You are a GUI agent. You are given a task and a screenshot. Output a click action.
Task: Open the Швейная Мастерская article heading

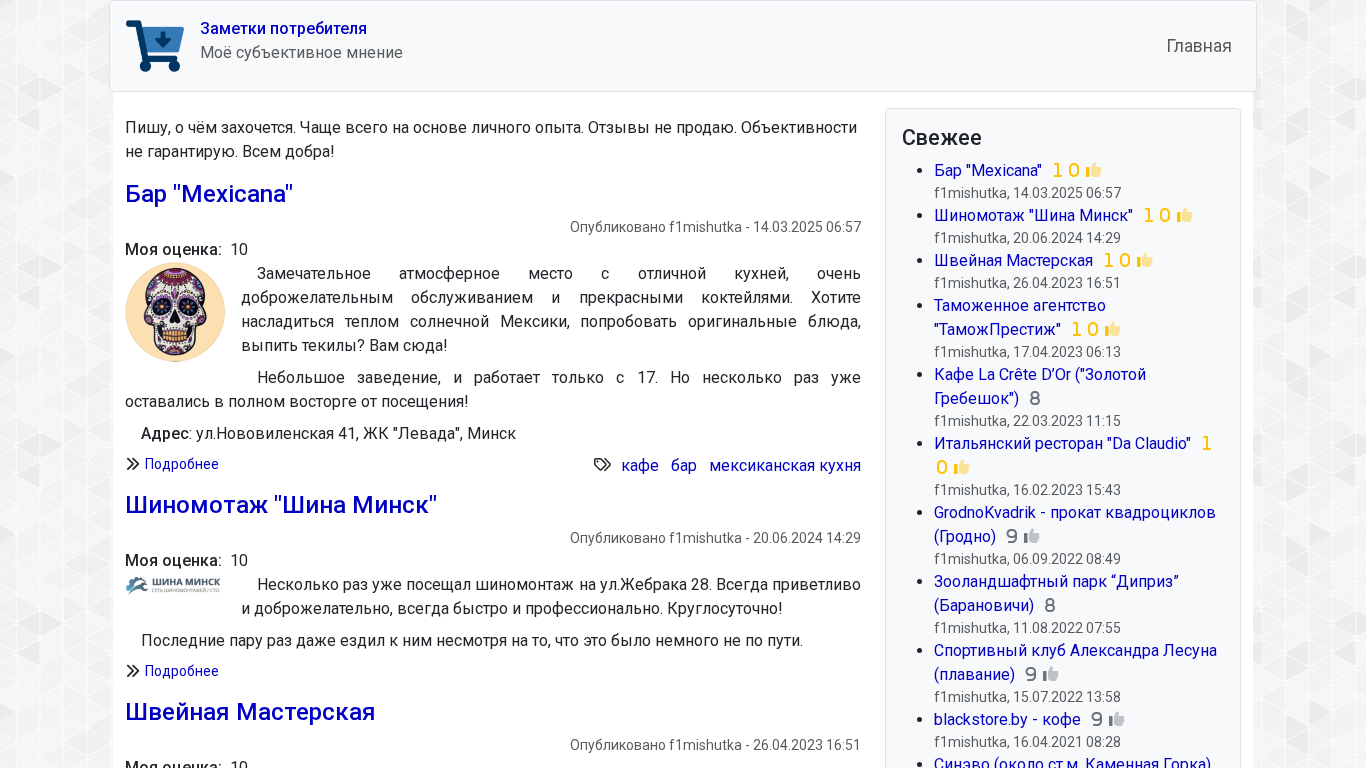coord(250,712)
